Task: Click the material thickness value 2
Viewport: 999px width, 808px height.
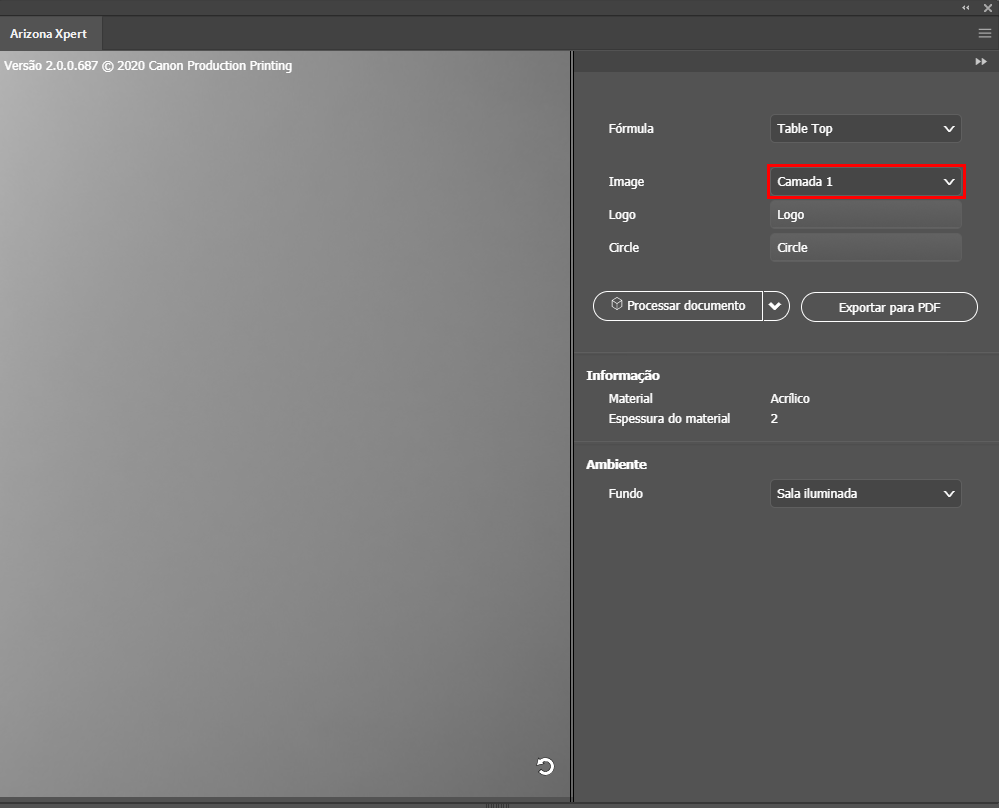Action: pyautogui.click(x=774, y=419)
